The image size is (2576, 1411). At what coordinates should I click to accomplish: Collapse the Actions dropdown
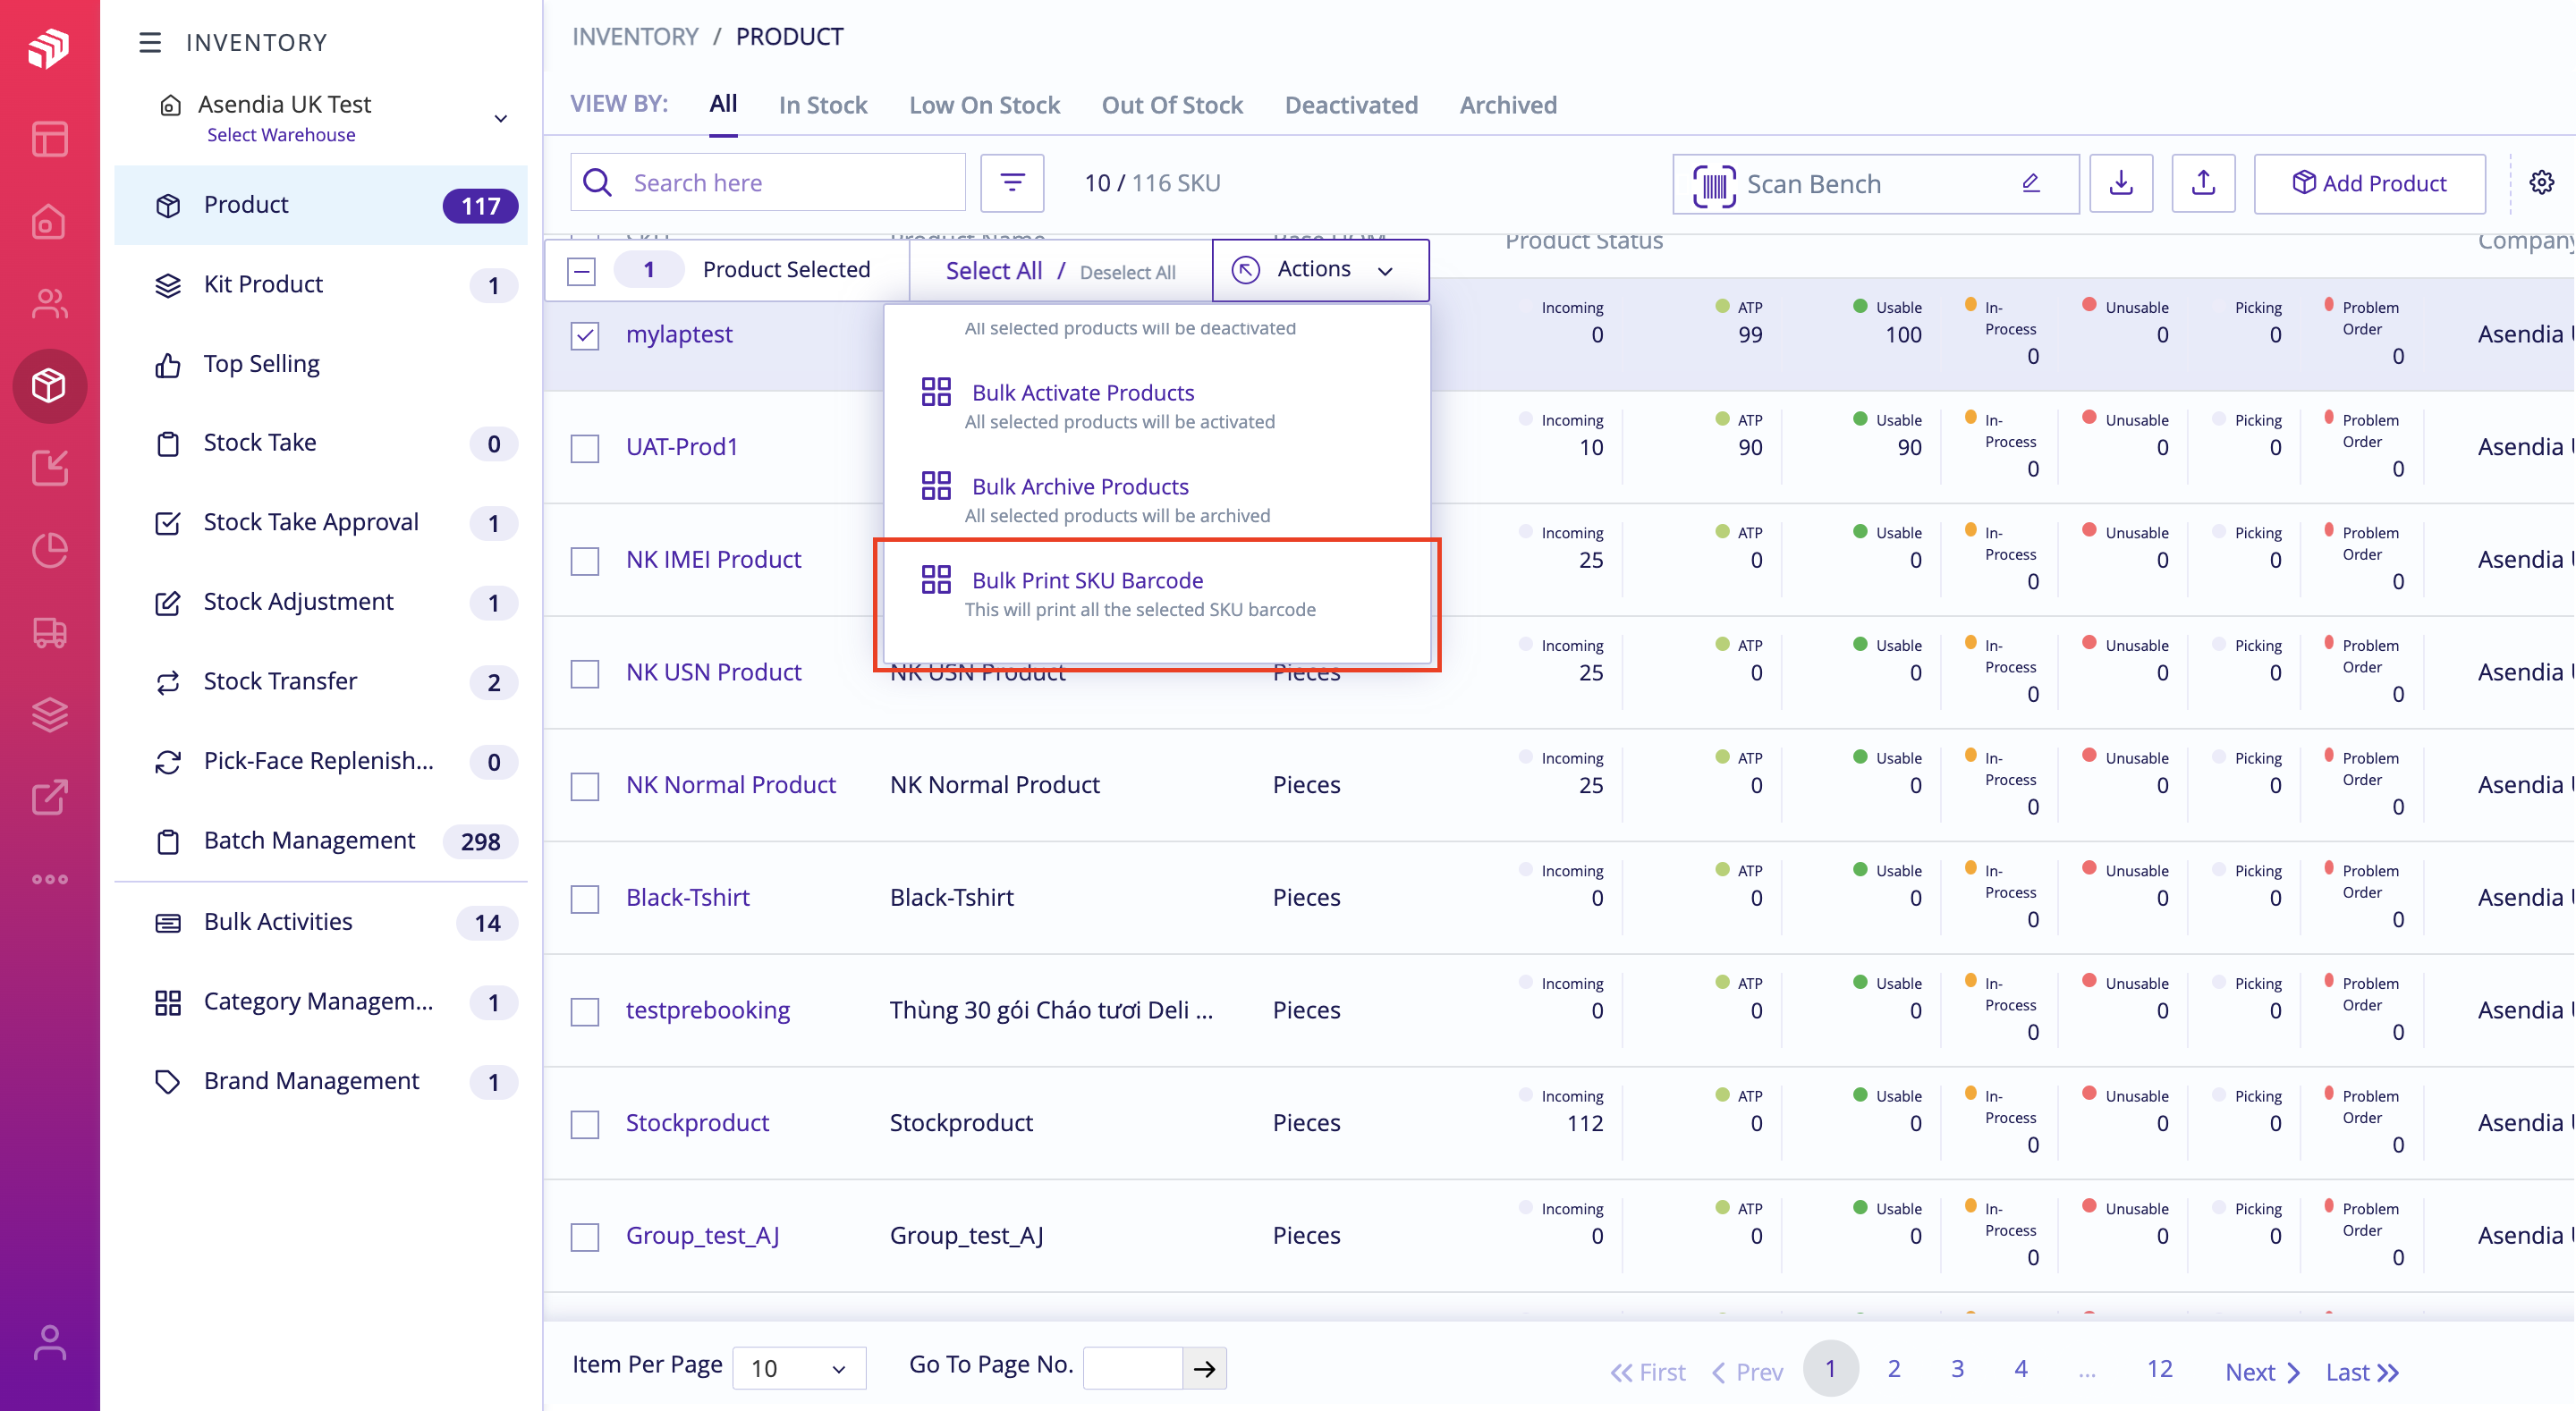(1320, 269)
